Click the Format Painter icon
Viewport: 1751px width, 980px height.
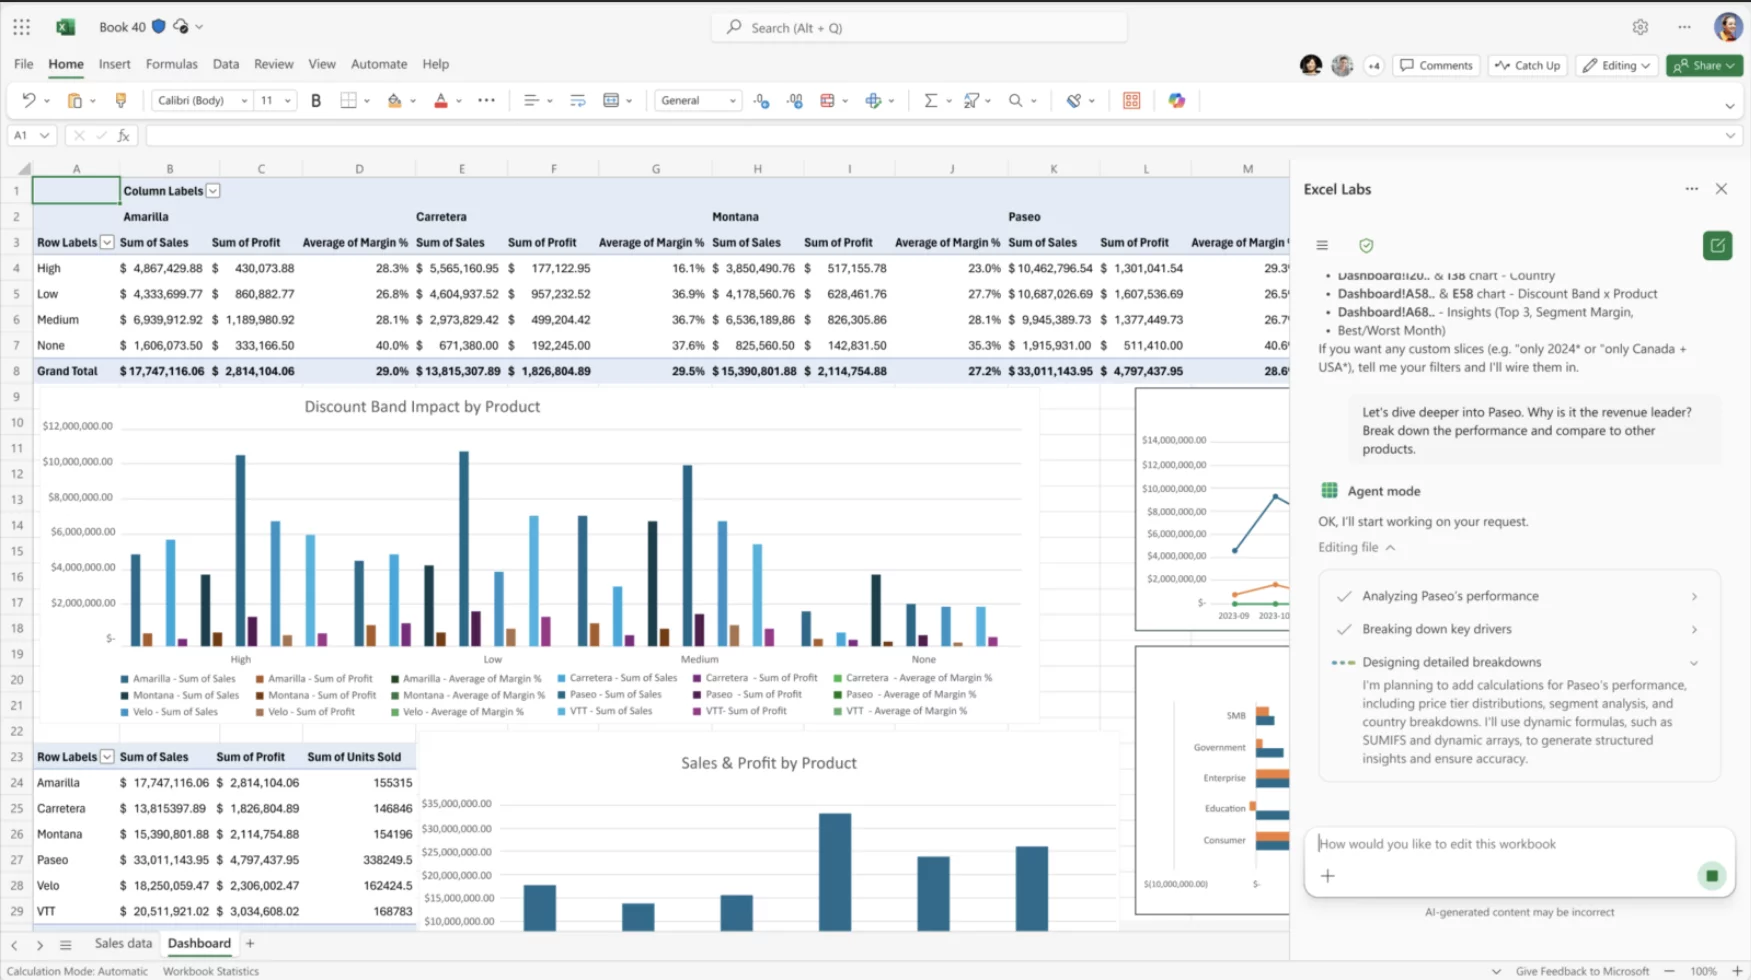[x=121, y=100]
